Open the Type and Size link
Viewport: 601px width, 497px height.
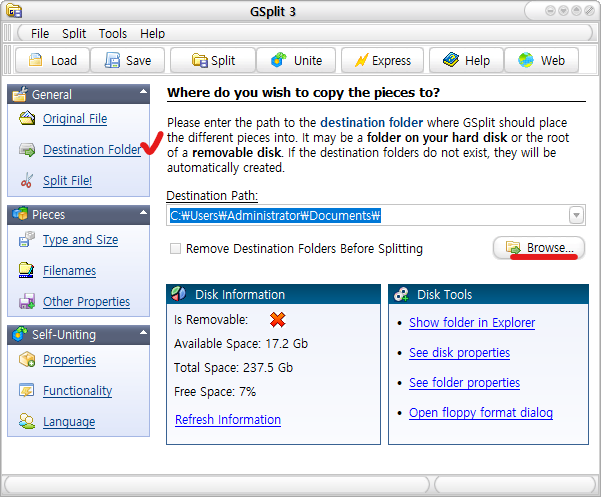pyautogui.click(x=80, y=240)
